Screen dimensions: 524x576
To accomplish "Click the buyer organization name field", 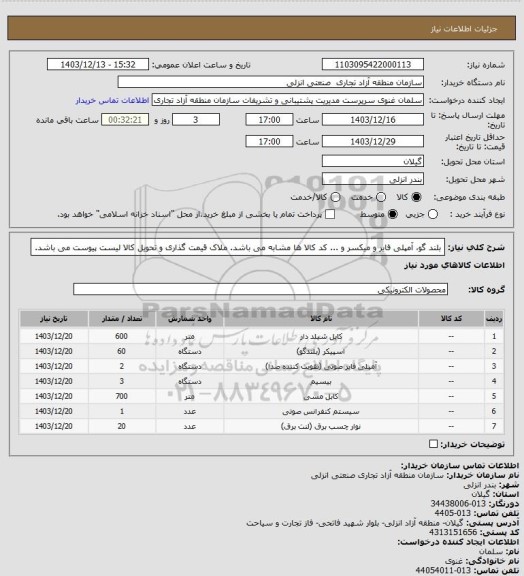I will pos(270,82).
